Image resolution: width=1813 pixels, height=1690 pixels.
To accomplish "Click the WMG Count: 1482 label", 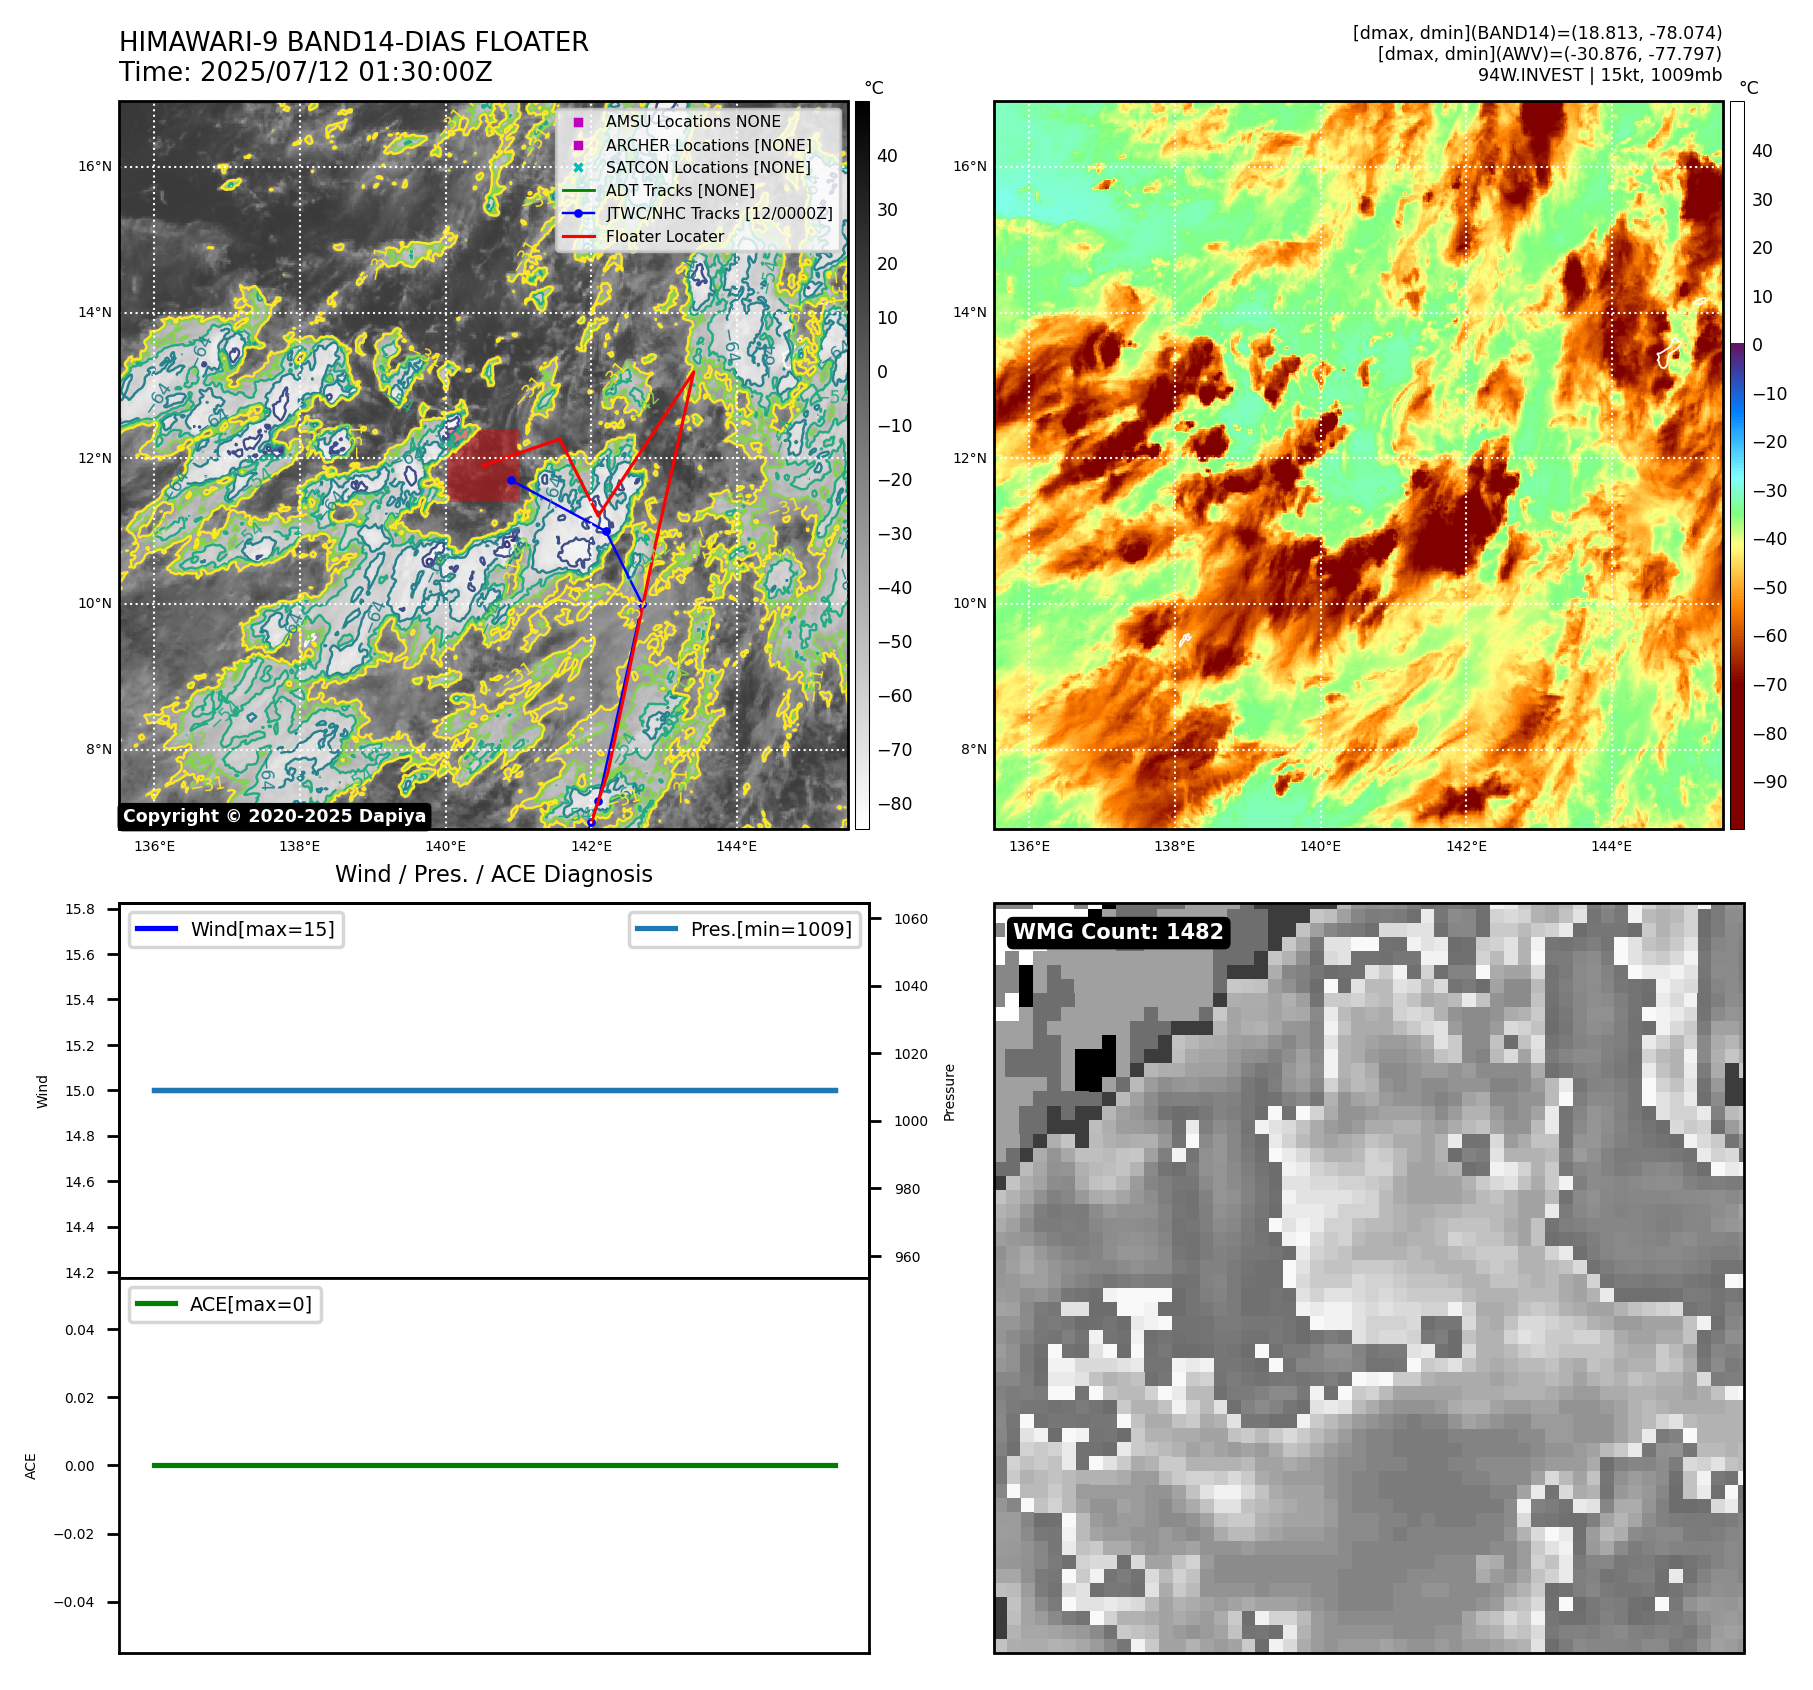I will [1118, 932].
